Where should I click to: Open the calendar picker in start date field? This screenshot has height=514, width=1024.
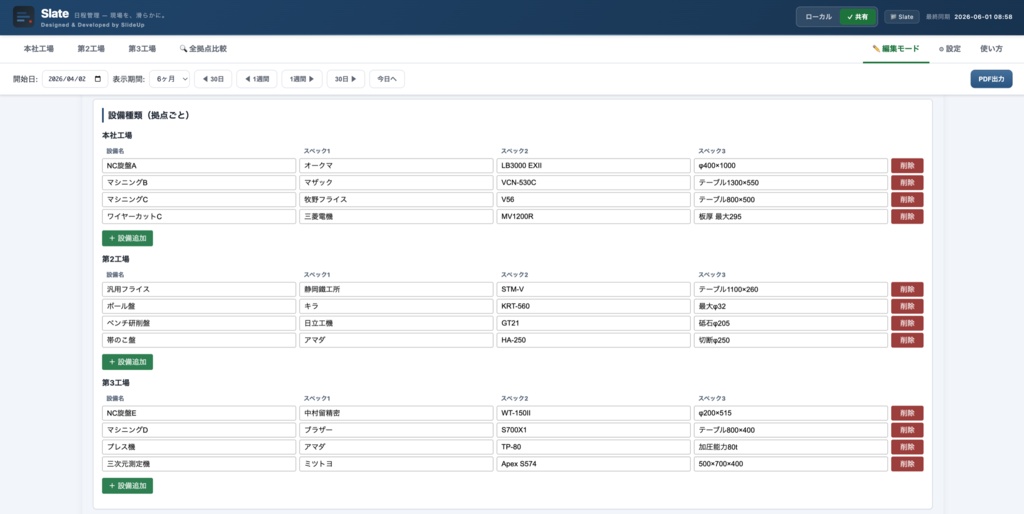point(98,79)
